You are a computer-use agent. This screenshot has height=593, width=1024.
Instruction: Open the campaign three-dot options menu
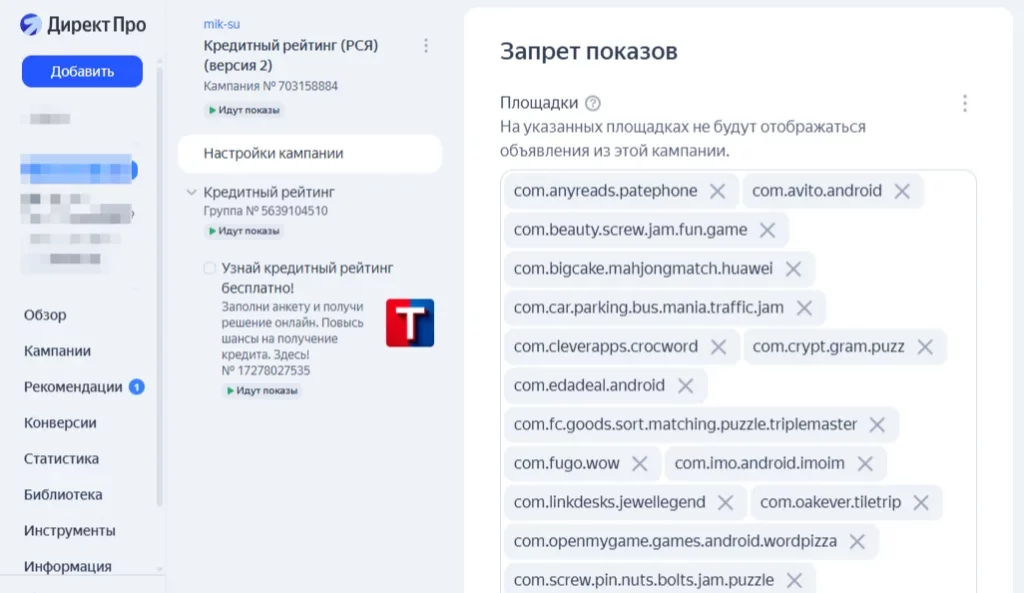coord(426,45)
